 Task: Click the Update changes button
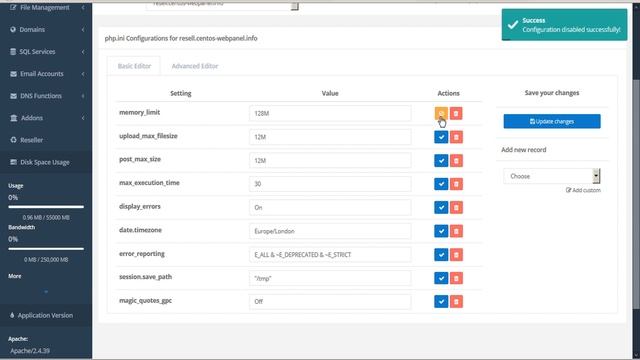pyautogui.click(x=552, y=121)
